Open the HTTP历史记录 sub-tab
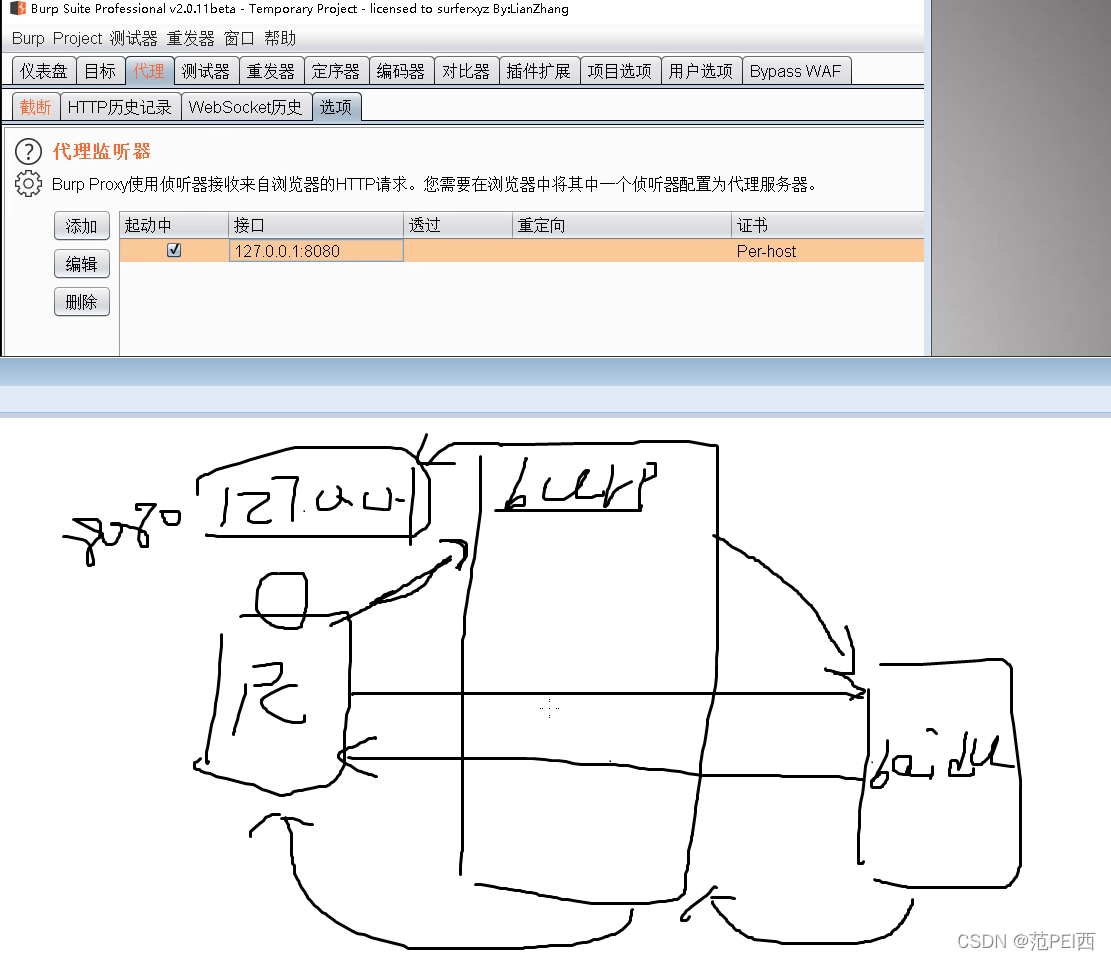 [120, 107]
